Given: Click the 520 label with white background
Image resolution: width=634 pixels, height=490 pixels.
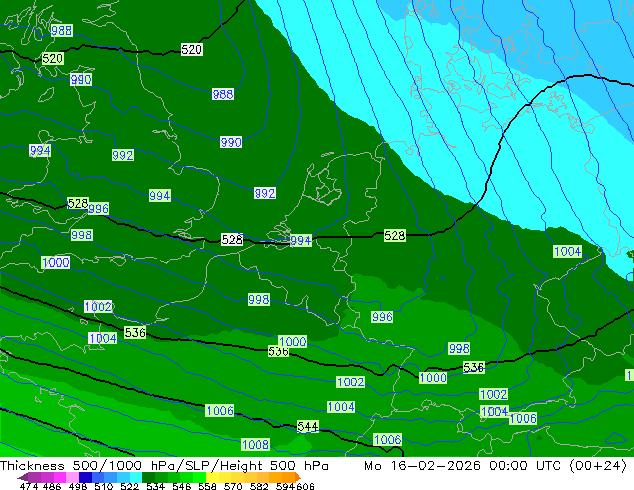Looking at the screenshot, I should [191, 50].
